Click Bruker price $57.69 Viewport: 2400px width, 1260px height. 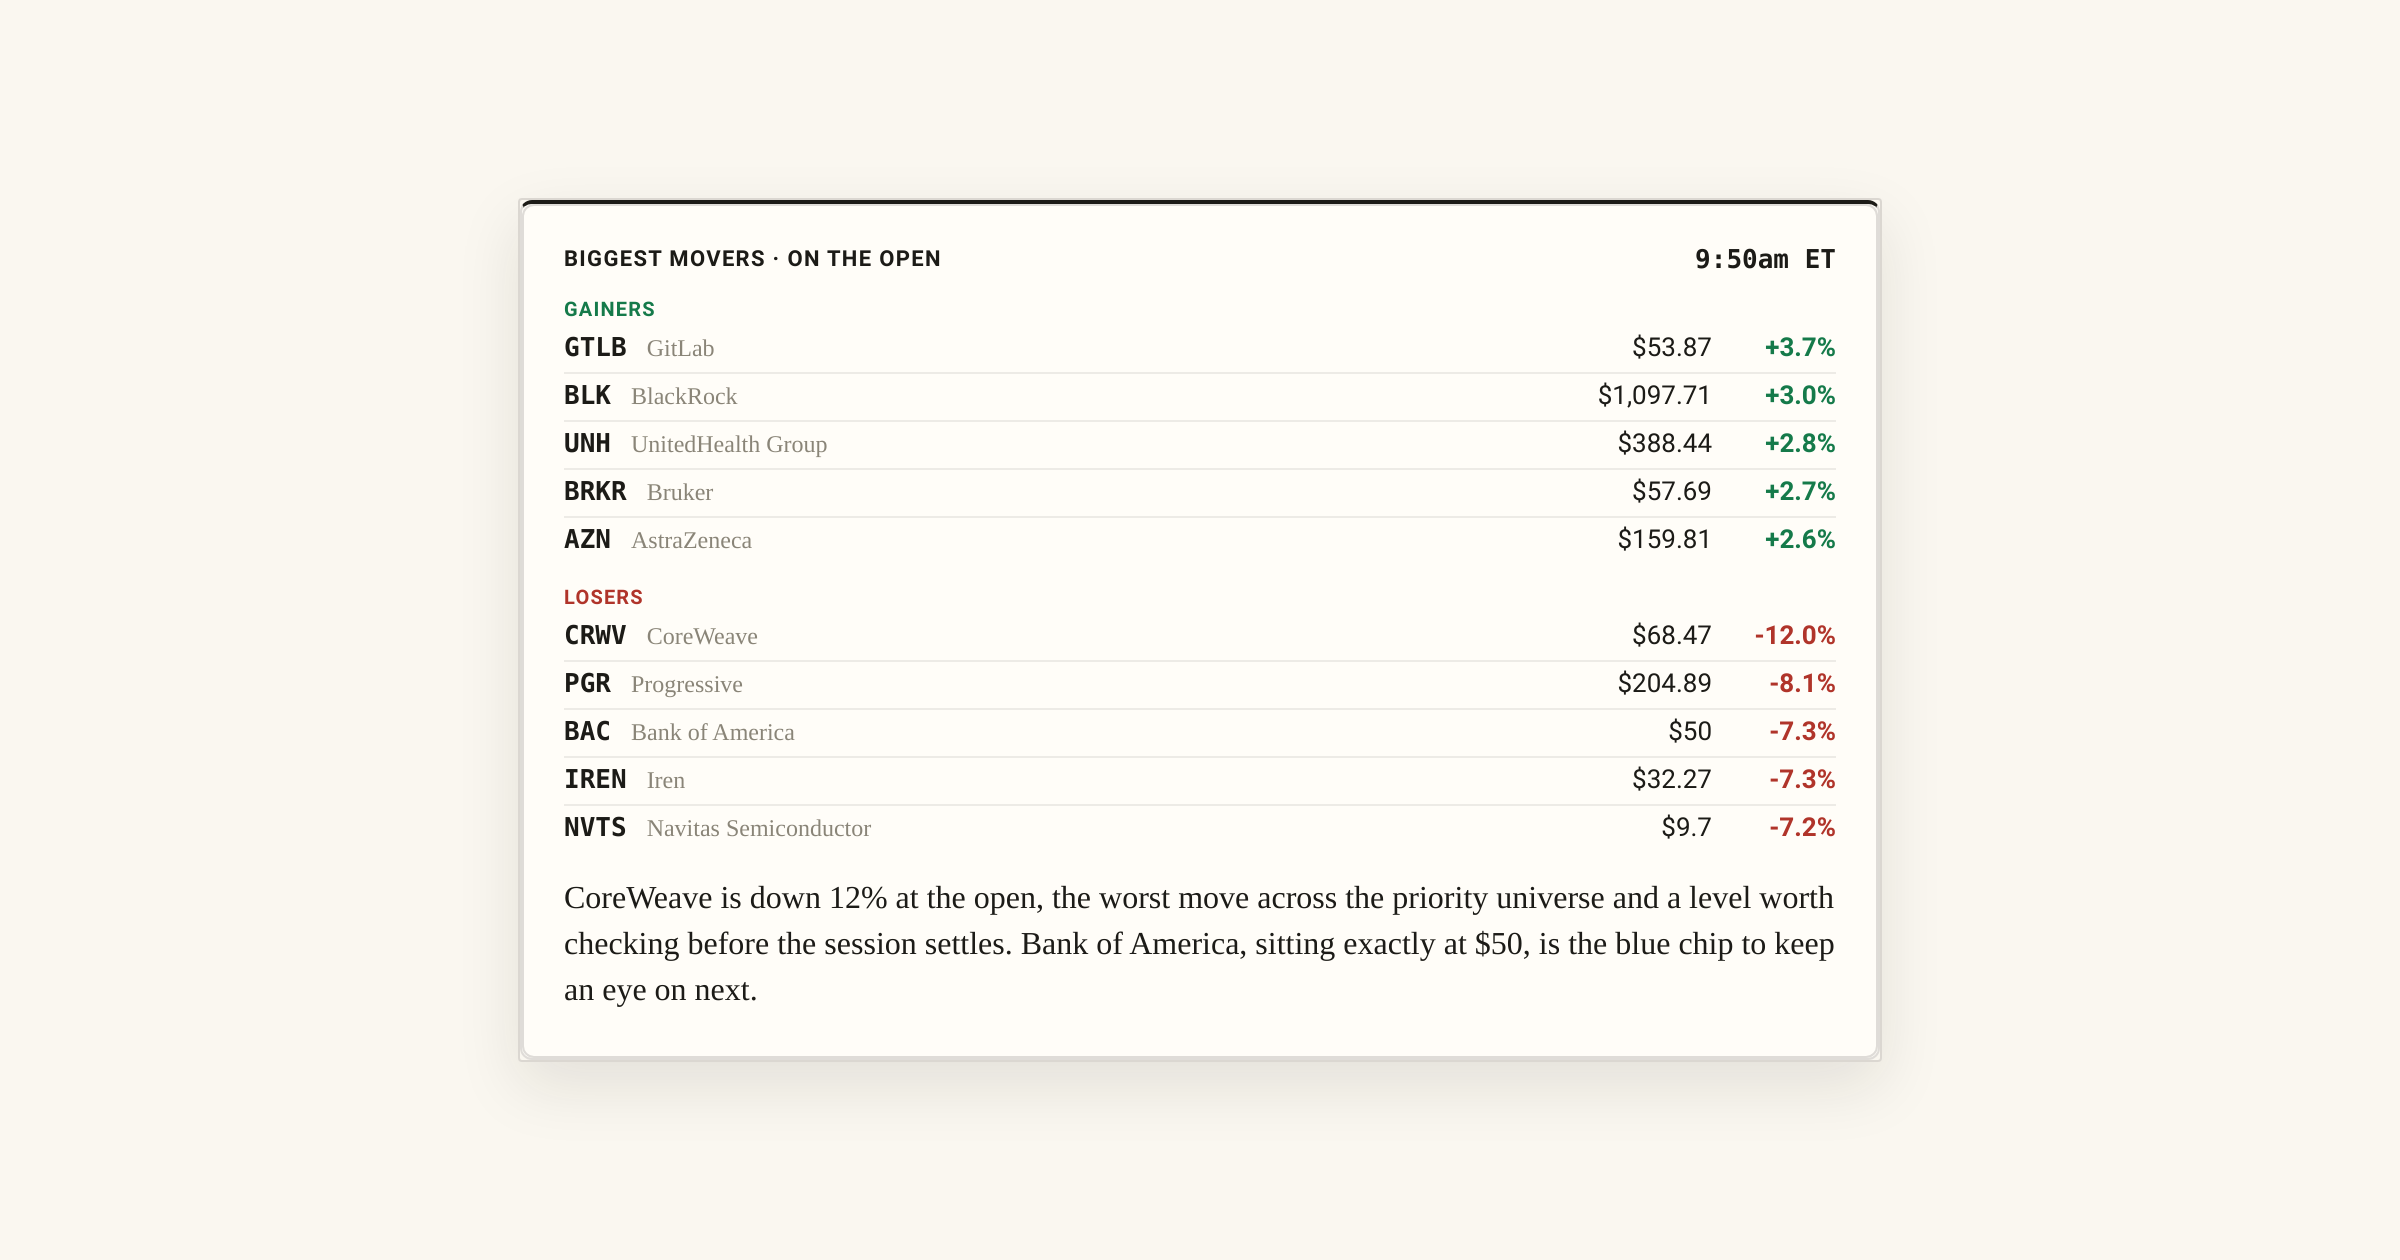pyautogui.click(x=1671, y=491)
